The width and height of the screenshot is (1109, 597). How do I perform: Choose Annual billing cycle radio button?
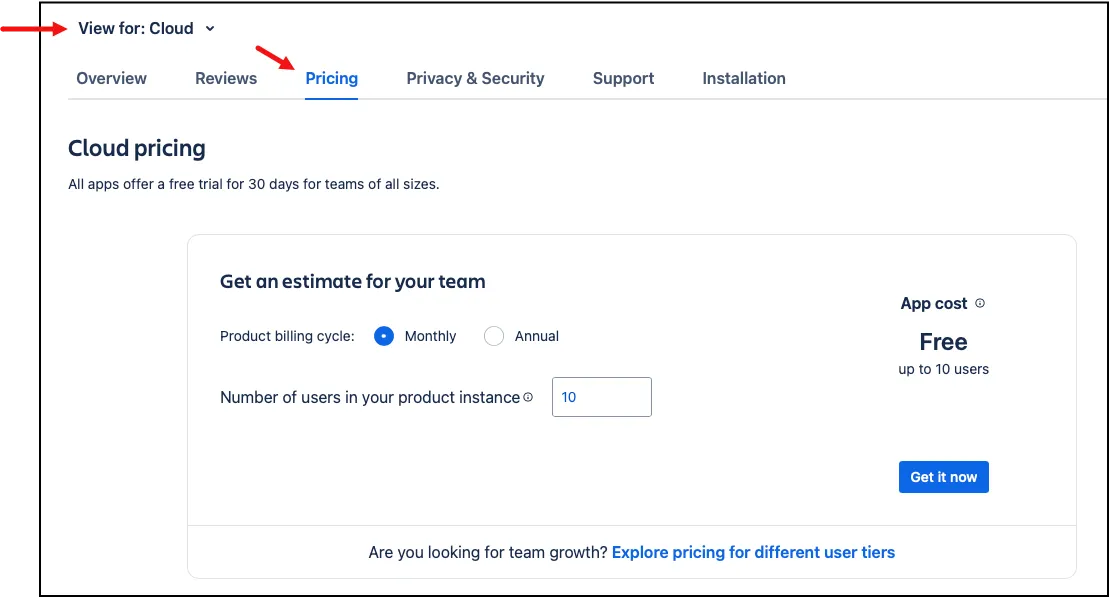494,336
